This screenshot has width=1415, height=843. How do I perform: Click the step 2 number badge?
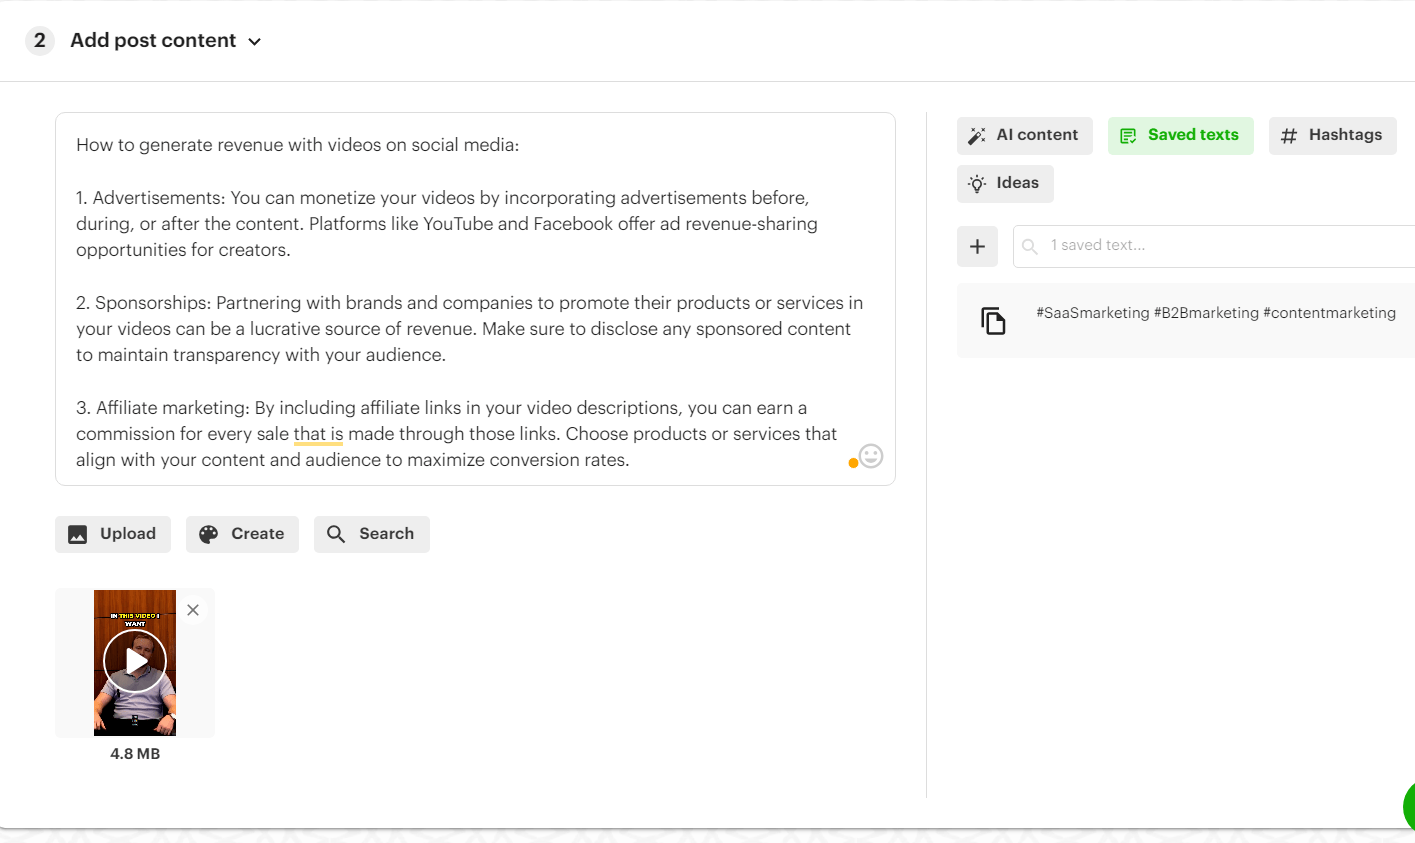pos(40,41)
